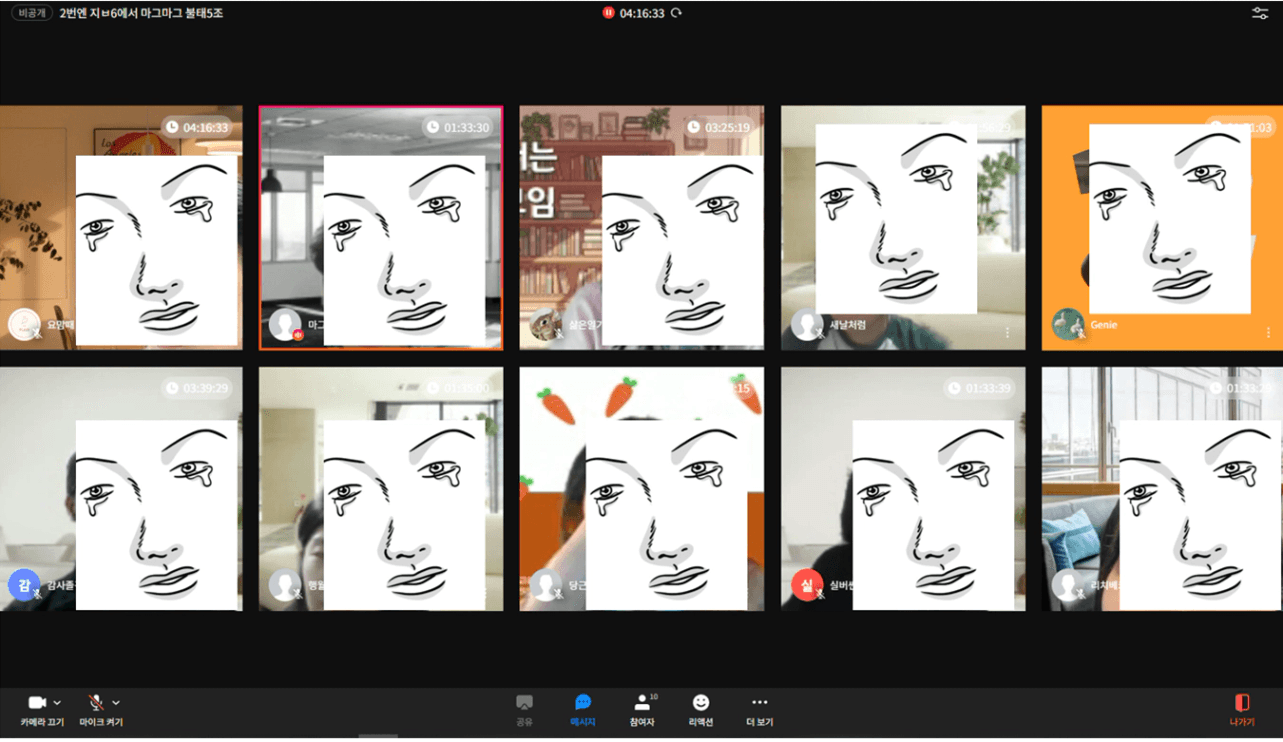This screenshot has width=1283, height=742.
Task: Pause the red timer button
Action: [608, 14]
